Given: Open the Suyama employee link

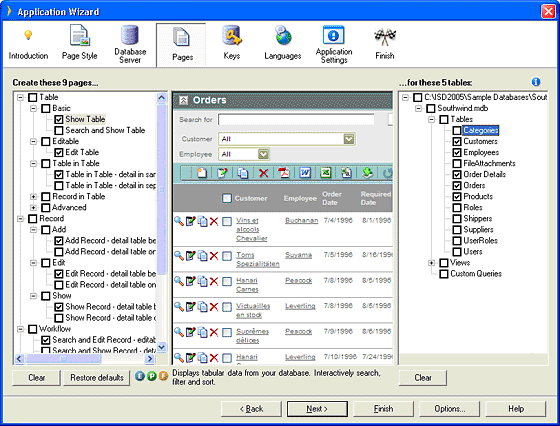Looking at the screenshot, I should 298,255.
